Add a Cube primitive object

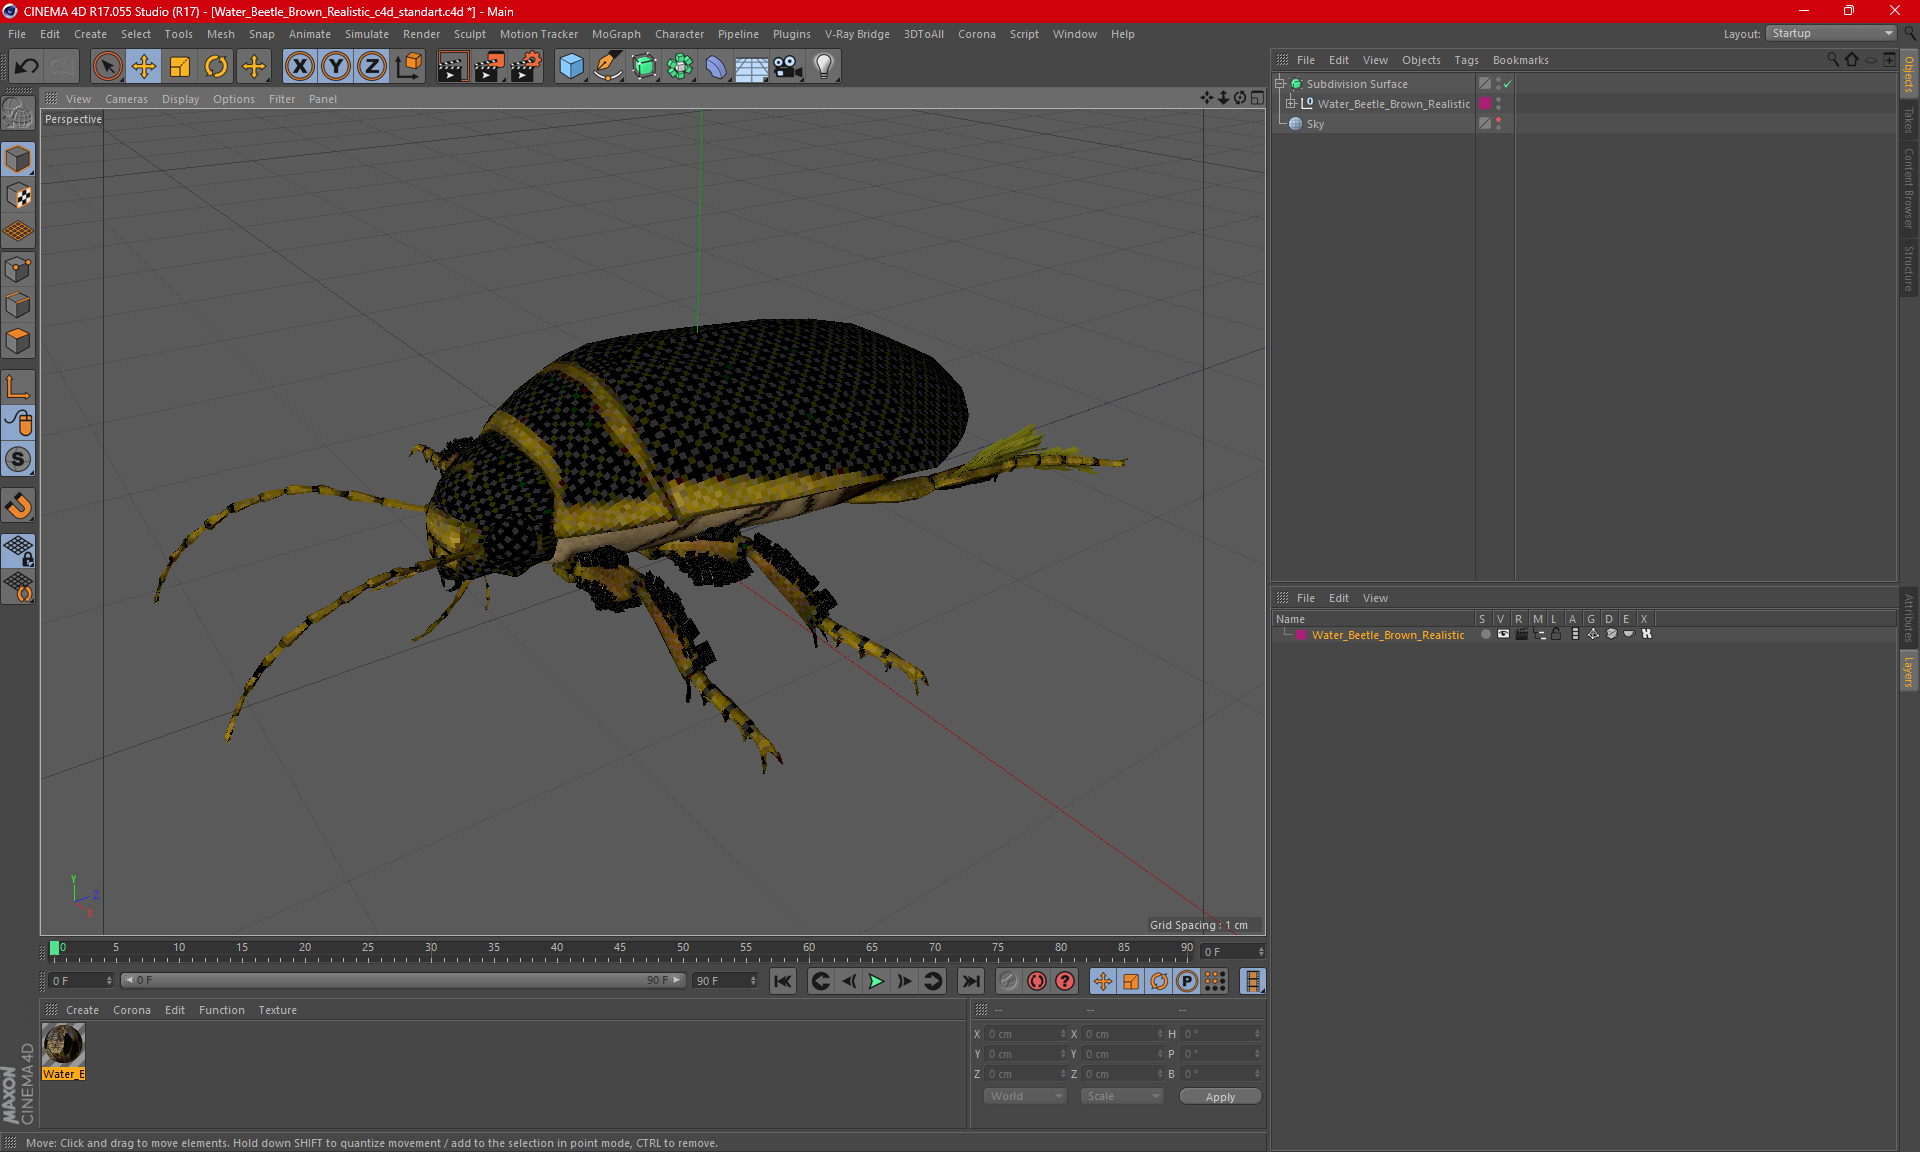571,66
